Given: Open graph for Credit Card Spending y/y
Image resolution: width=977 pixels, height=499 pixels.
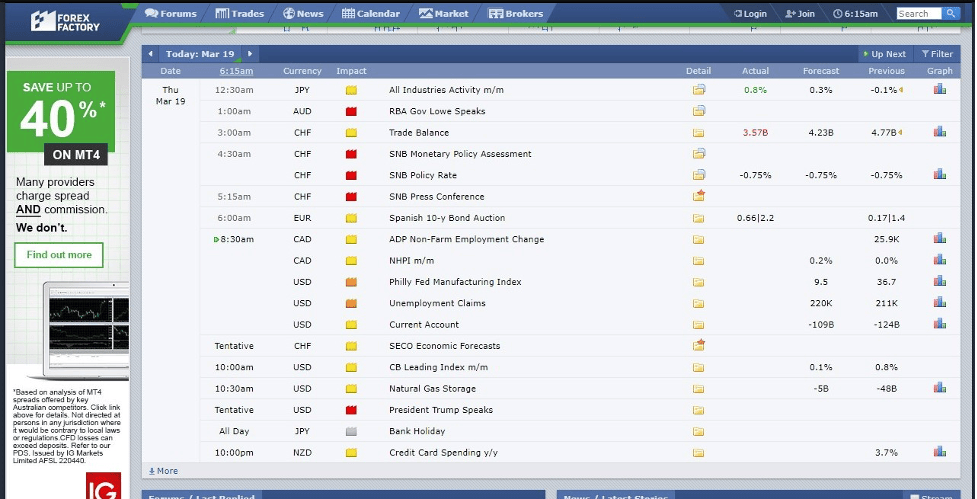Looking at the screenshot, I should click(x=939, y=453).
